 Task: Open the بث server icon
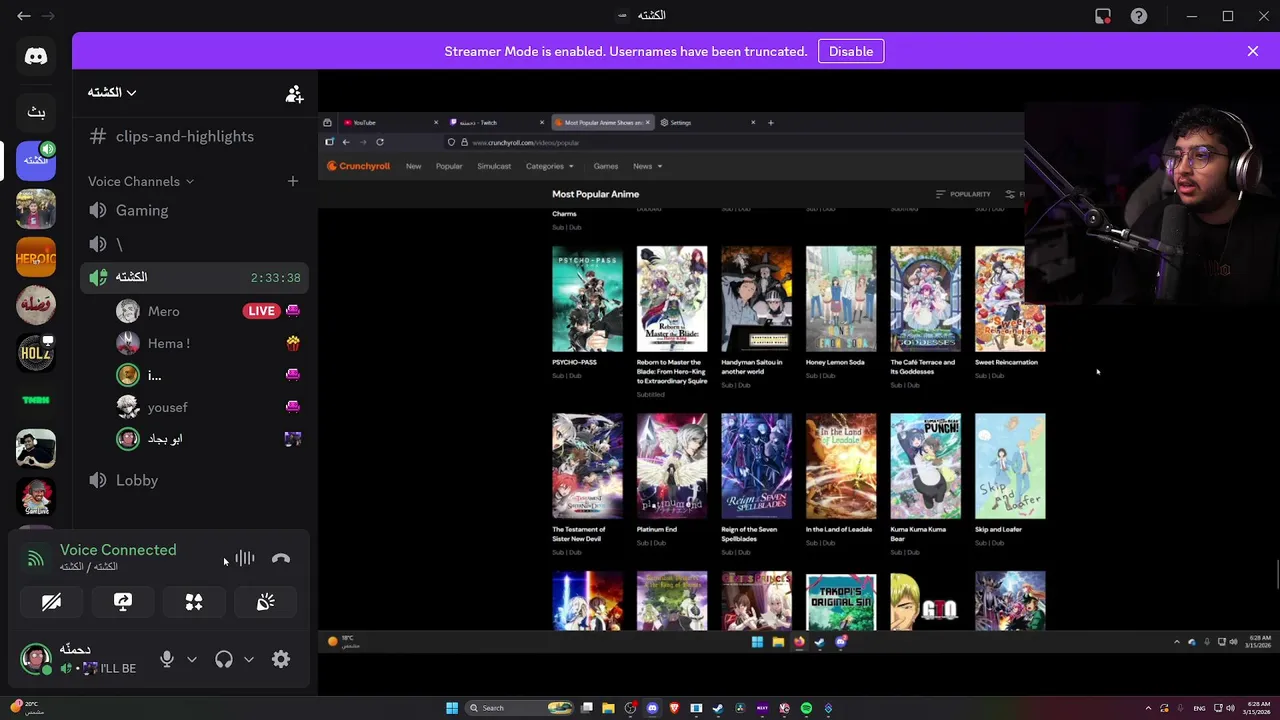point(36,112)
